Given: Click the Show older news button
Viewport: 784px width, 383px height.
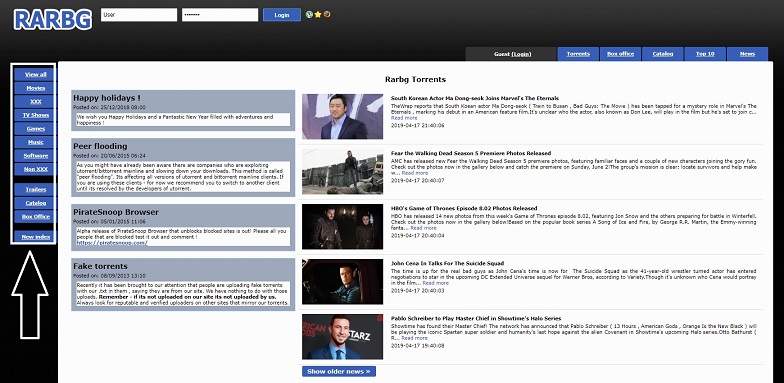Looking at the screenshot, I should tap(338, 372).
